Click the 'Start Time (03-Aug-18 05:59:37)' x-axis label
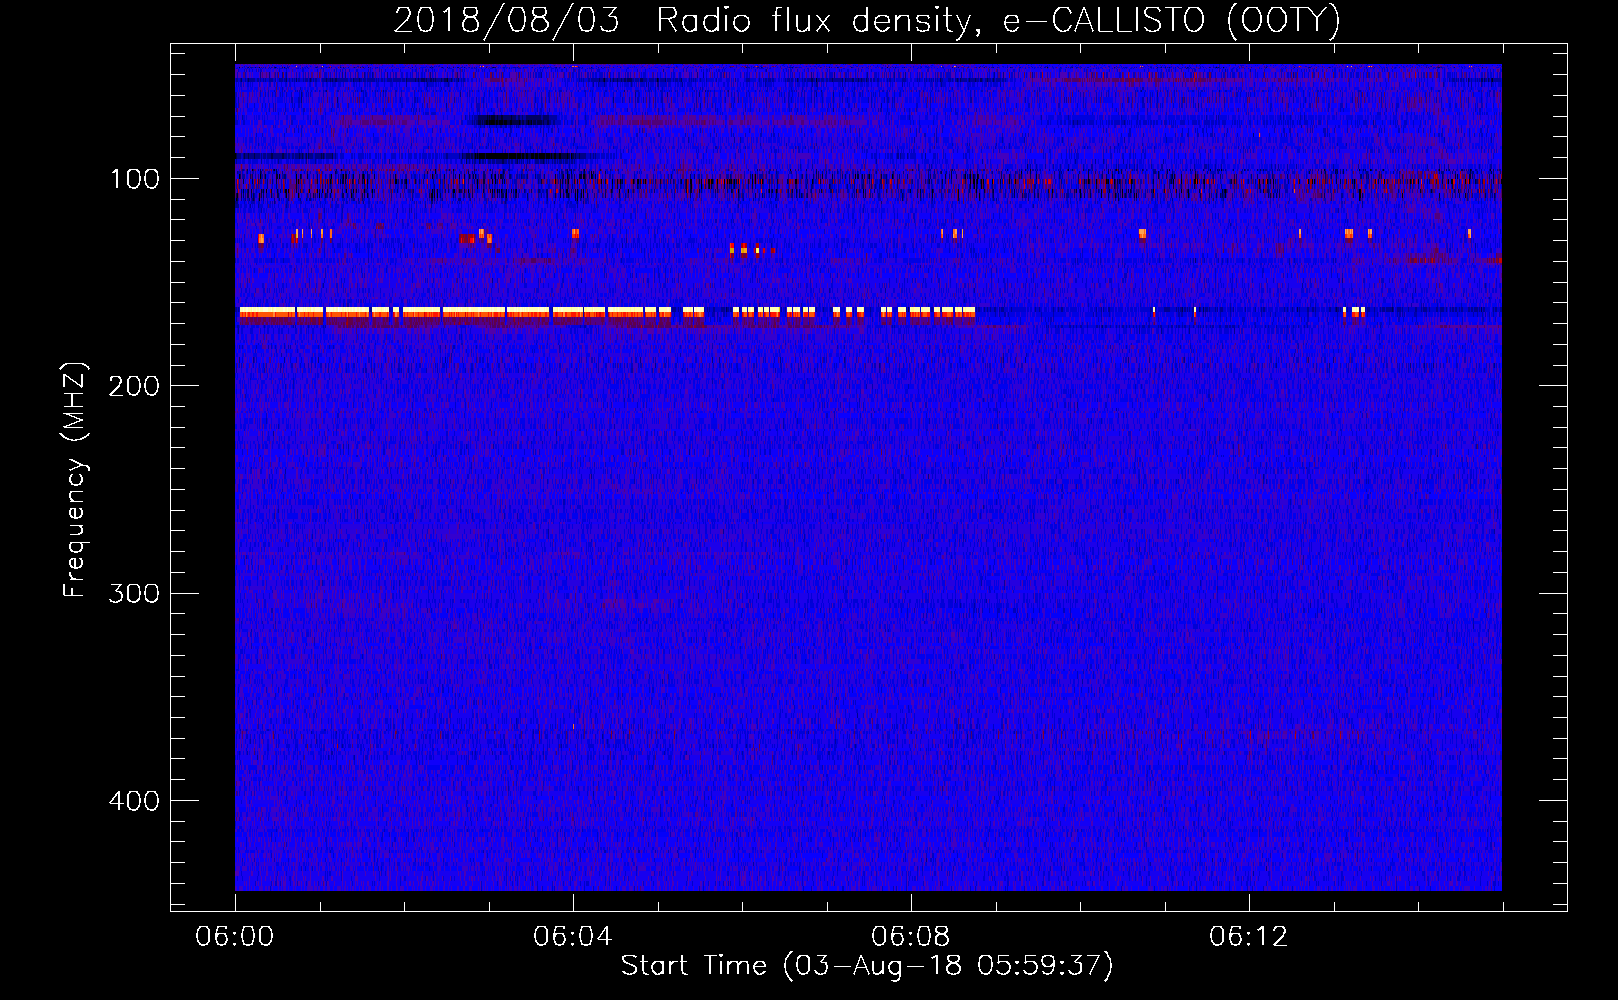Image resolution: width=1618 pixels, height=1000 pixels. click(867, 966)
